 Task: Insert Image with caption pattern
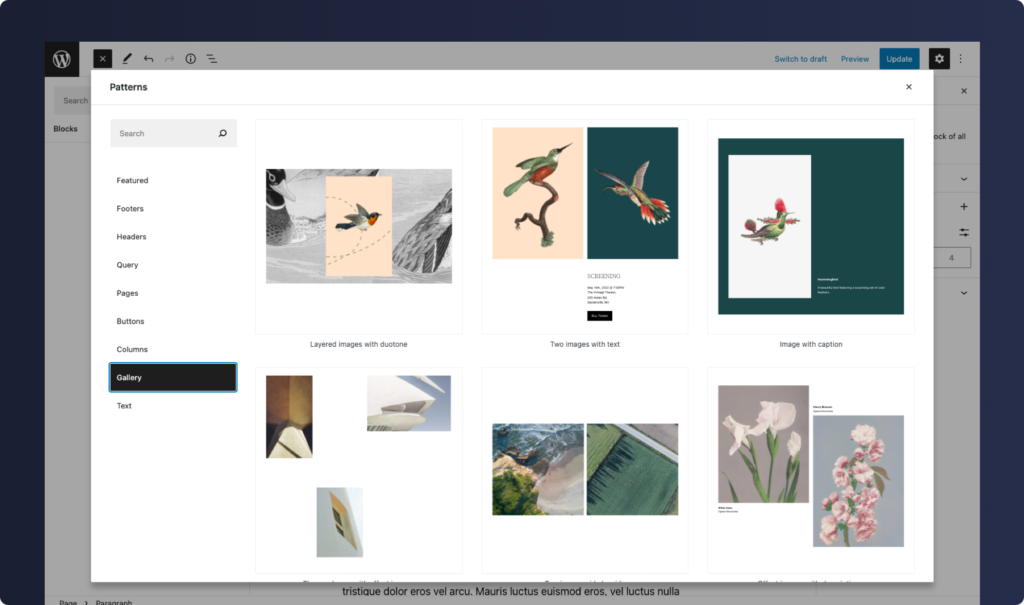tap(810, 227)
